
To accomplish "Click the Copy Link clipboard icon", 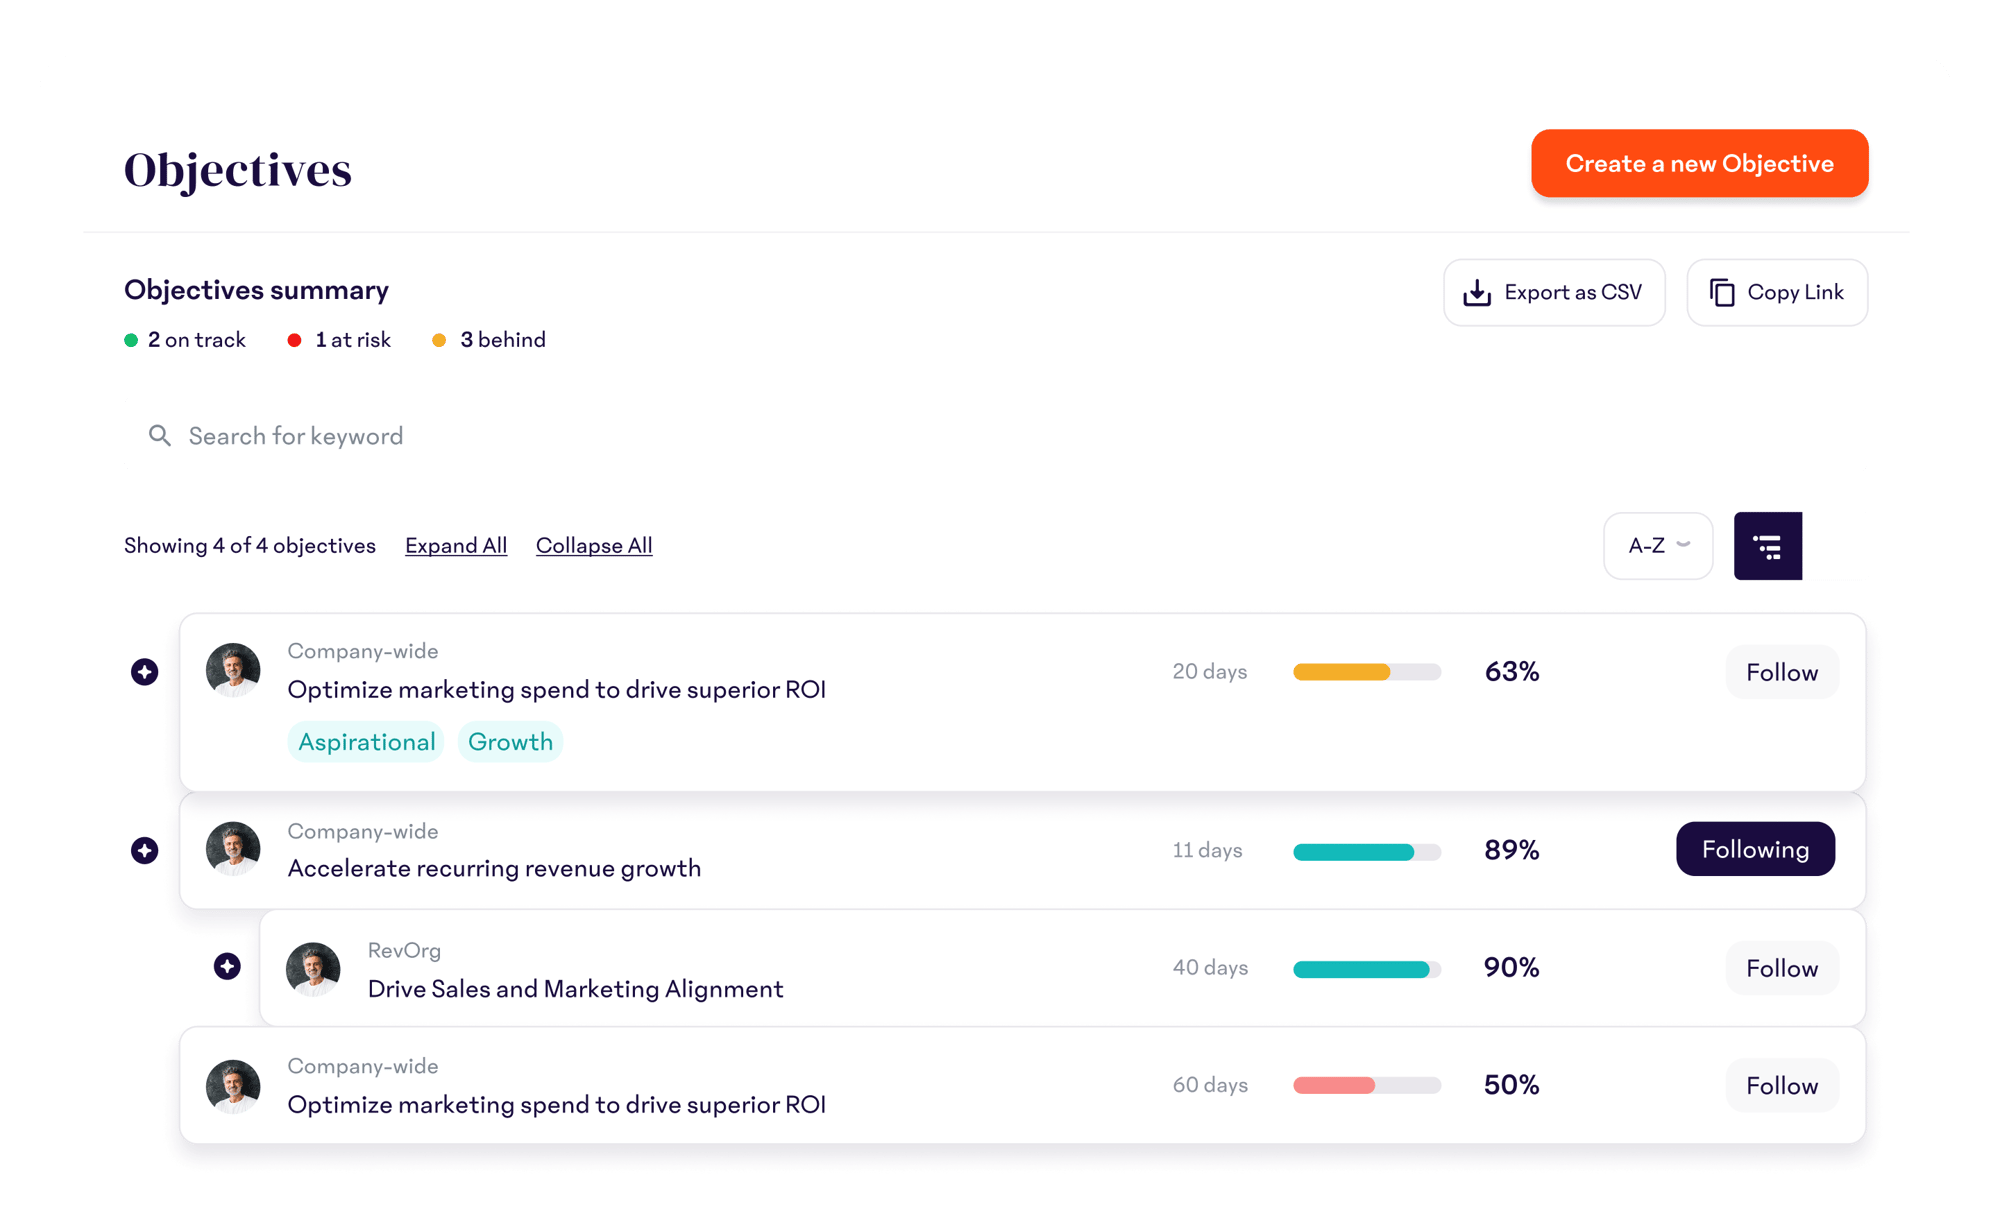I will click(x=1722, y=292).
